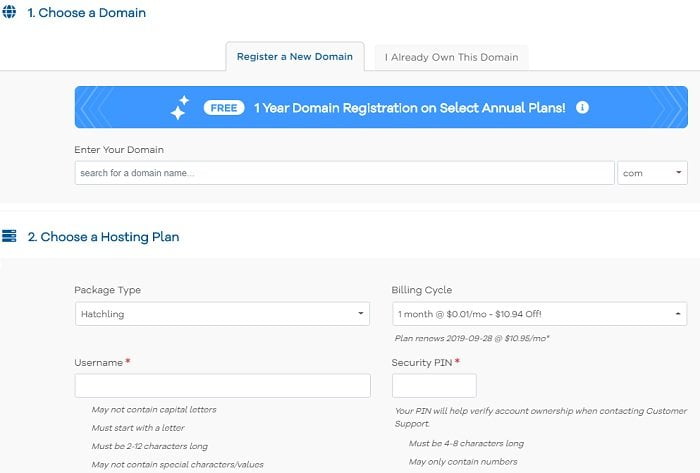Click the Billing Cycle label

coord(422,290)
